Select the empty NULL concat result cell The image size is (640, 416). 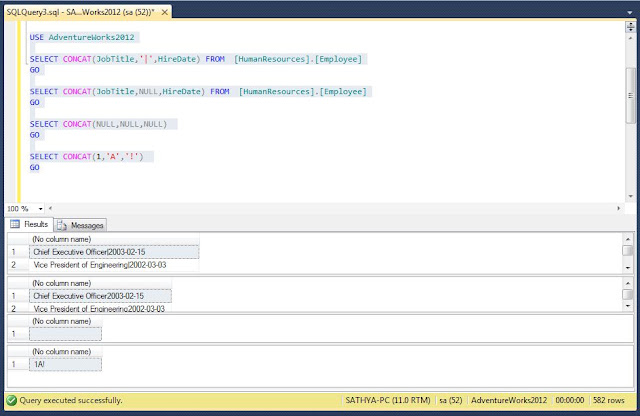(x=65, y=334)
